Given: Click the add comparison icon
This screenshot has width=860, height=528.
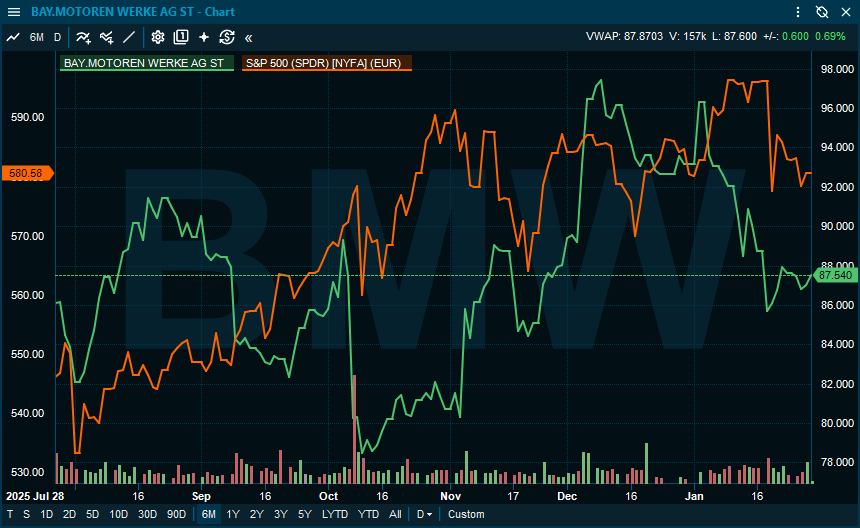Looking at the screenshot, I should (106, 37).
